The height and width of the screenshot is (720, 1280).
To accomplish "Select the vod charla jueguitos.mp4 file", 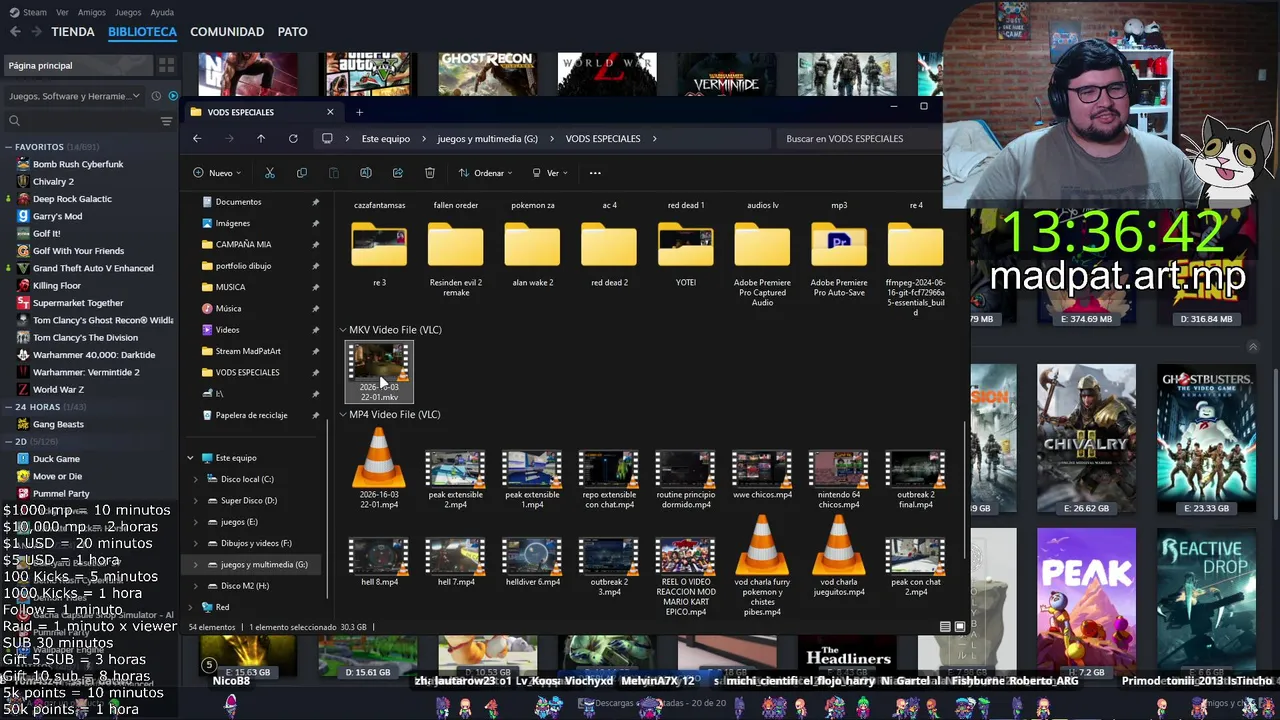I will (839, 556).
